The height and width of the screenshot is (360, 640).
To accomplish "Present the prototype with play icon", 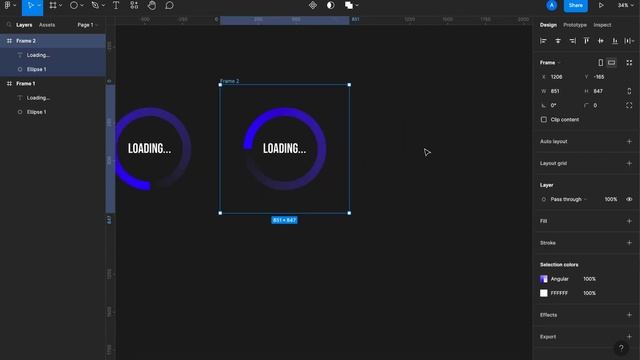I will pos(601,5).
